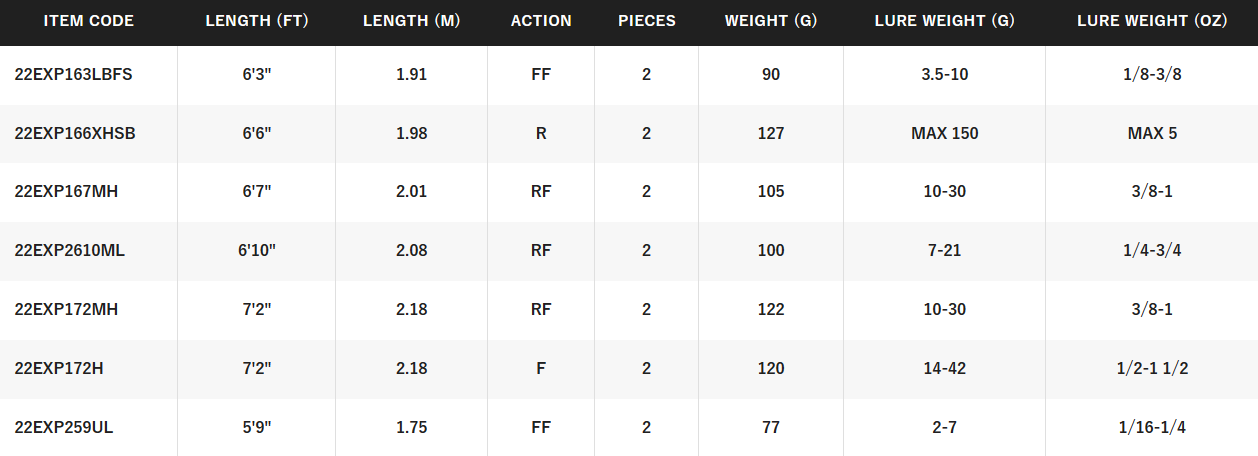Select item code 22EXP259UL
Image resolution: width=1258 pixels, height=456 pixels.
pyautogui.click(x=64, y=427)
